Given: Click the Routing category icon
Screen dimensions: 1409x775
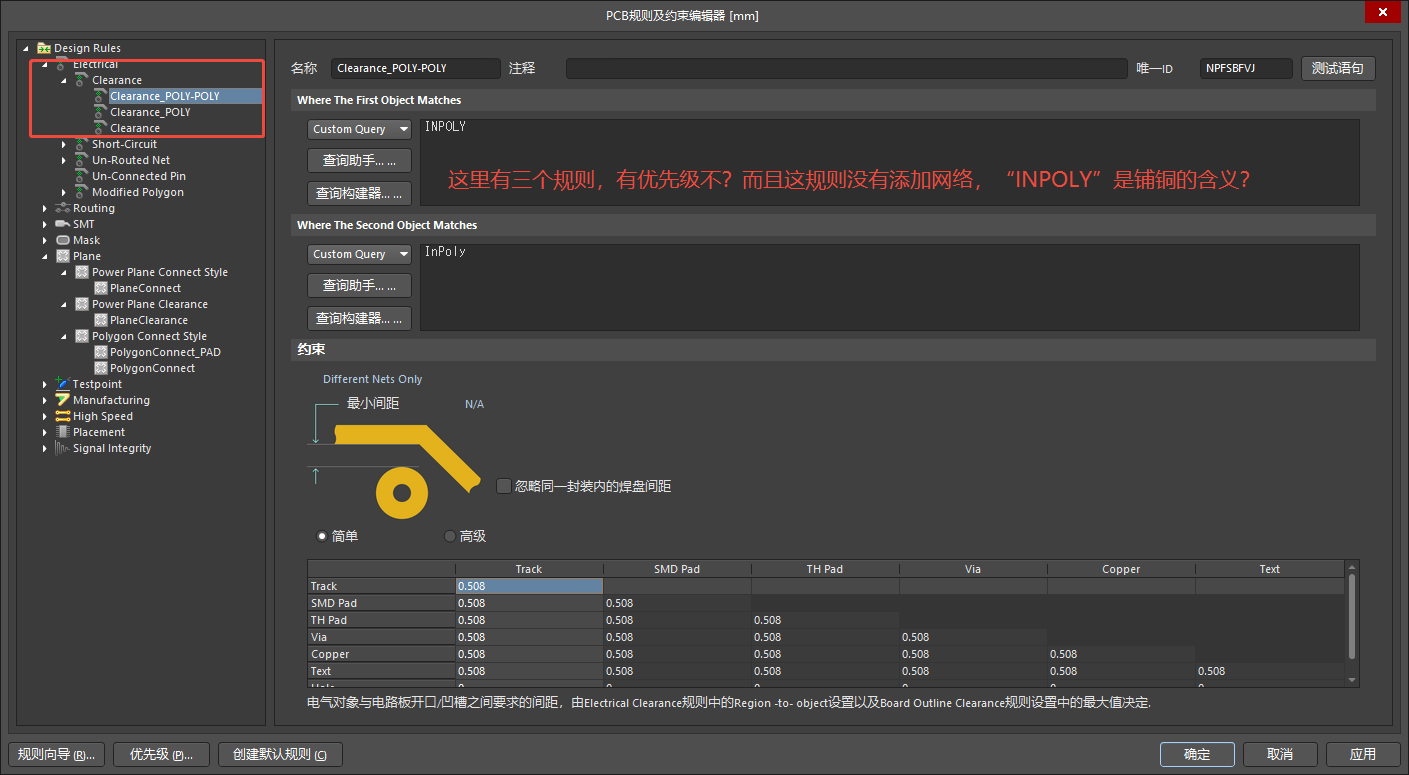Looking at the screenshot, I should 63,208.
